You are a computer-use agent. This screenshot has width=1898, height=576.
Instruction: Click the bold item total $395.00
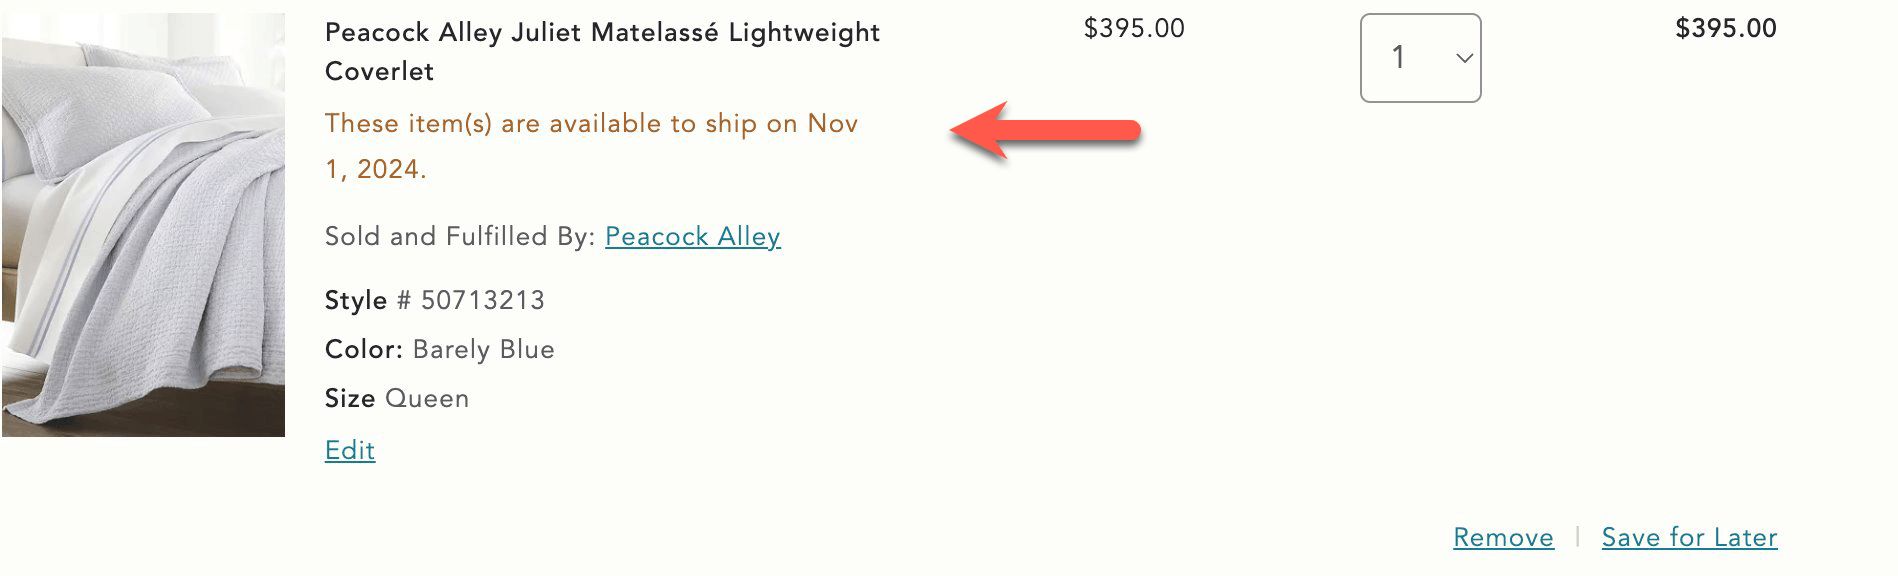click(1725, 29)
